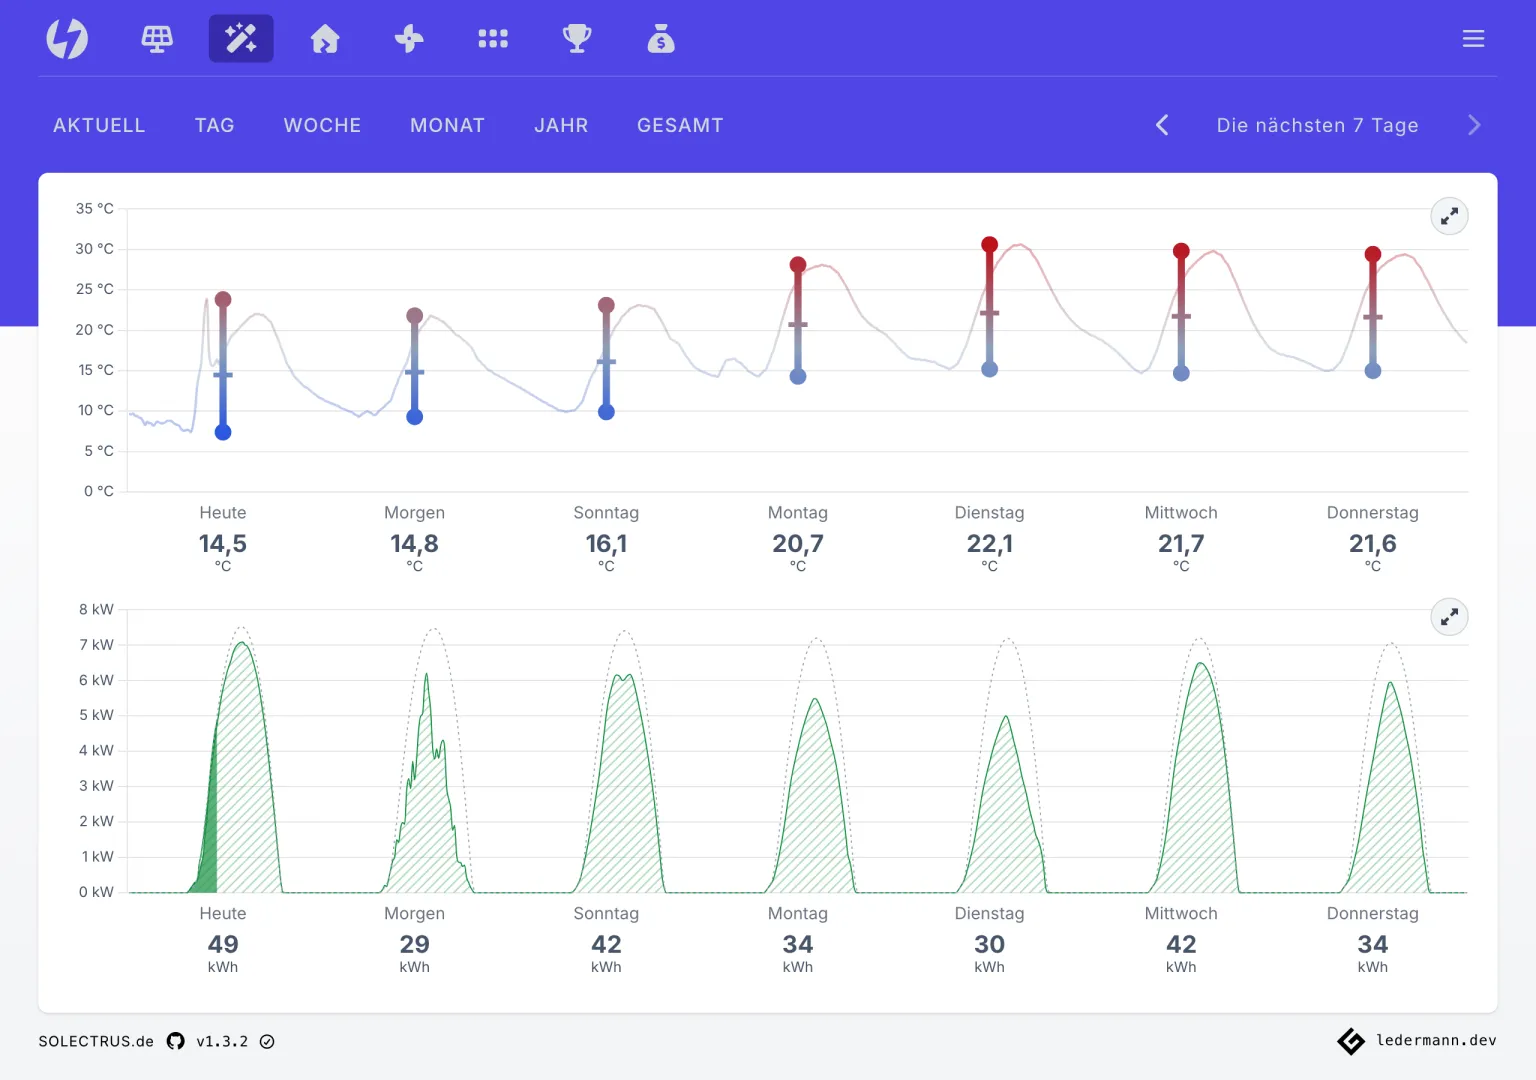
Task: Switch to the TAG tab
Action: point(215,125)
